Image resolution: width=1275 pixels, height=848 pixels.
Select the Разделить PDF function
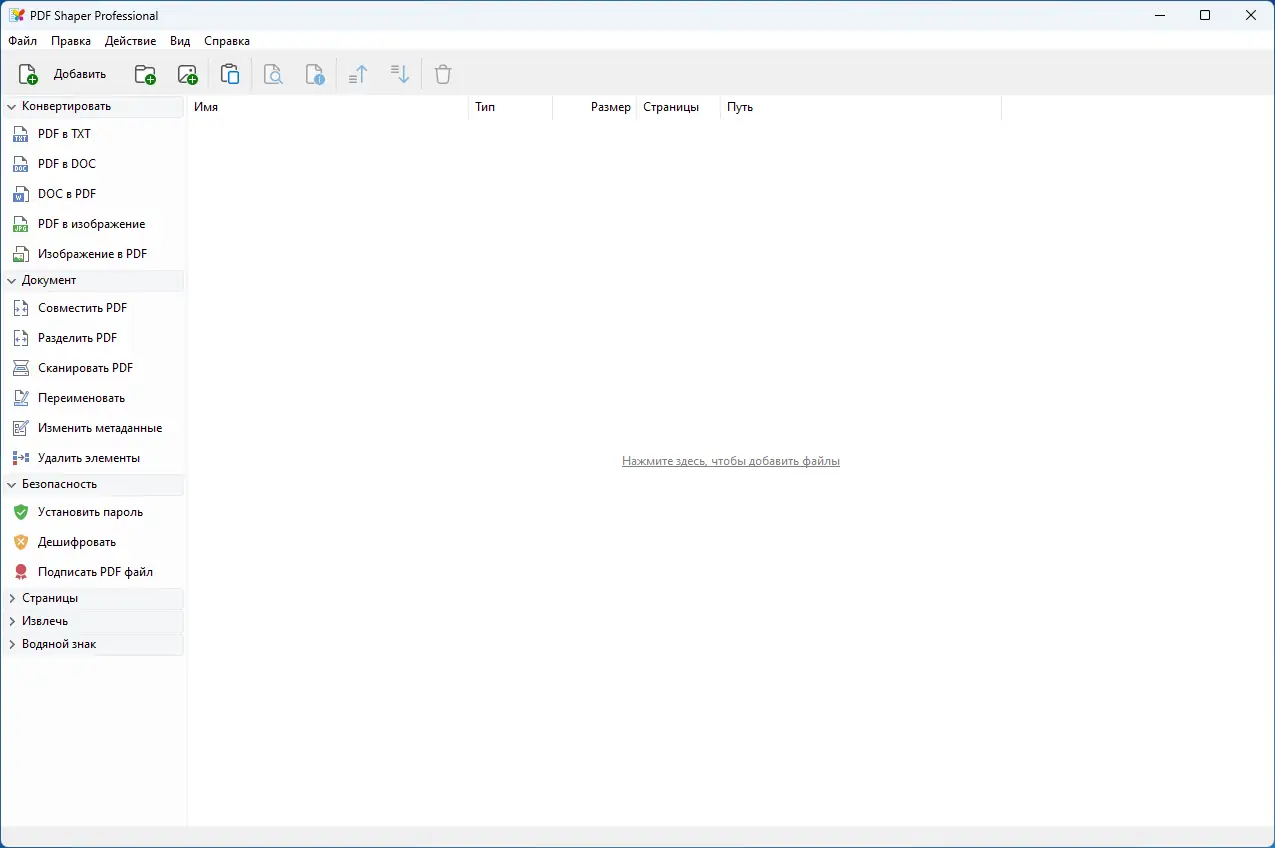tap(80, 337)
